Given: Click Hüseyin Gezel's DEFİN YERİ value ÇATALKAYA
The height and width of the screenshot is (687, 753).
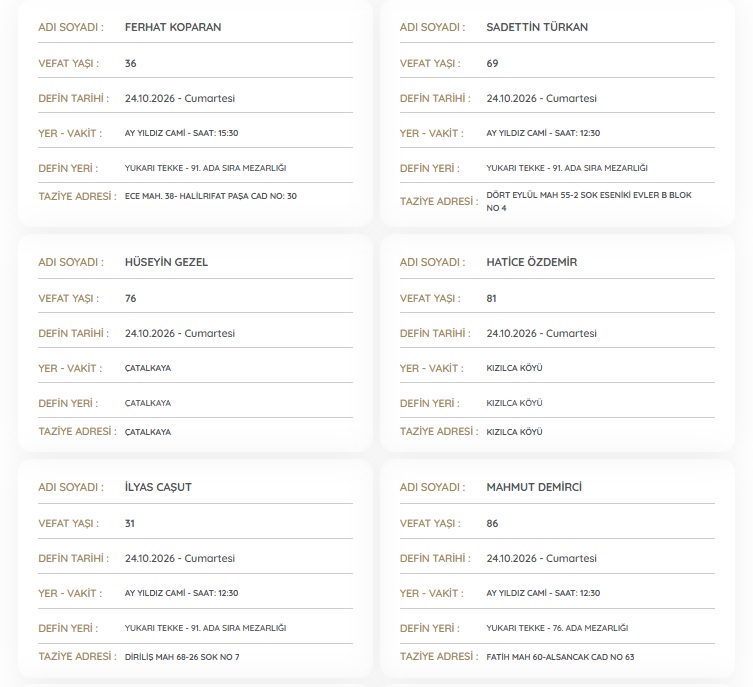Looking at the screenshot, I should 148,404.
